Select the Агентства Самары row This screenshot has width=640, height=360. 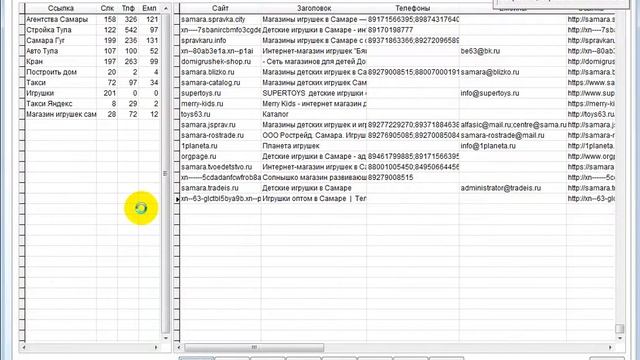(93, 19)
